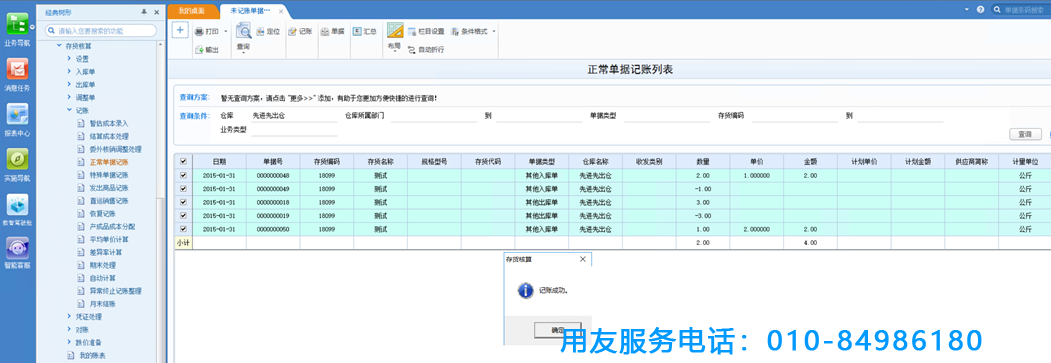Viewport: 1051px width, 363px height.
Task: Expand the 入库单 tree node
Action: coord(68,71)
